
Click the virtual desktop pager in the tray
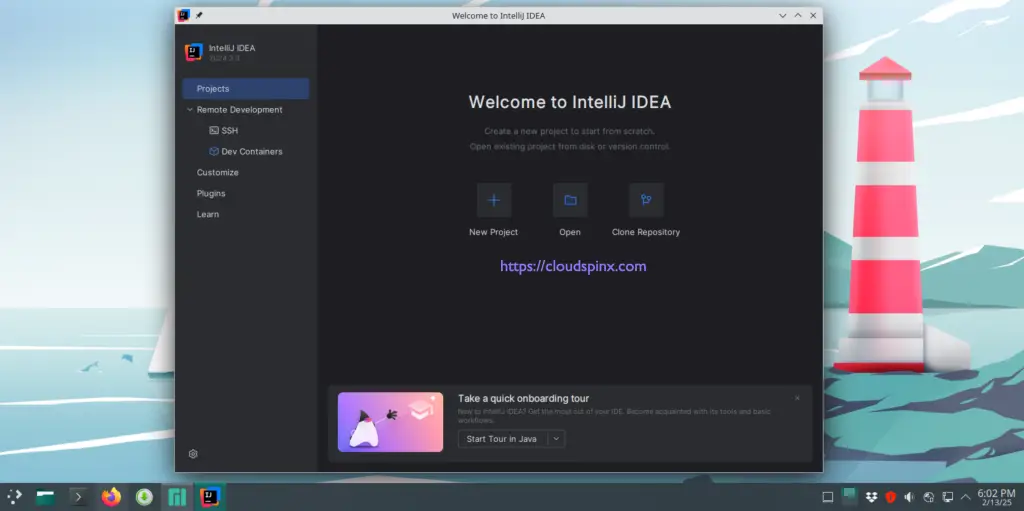[x=849, y=497]
